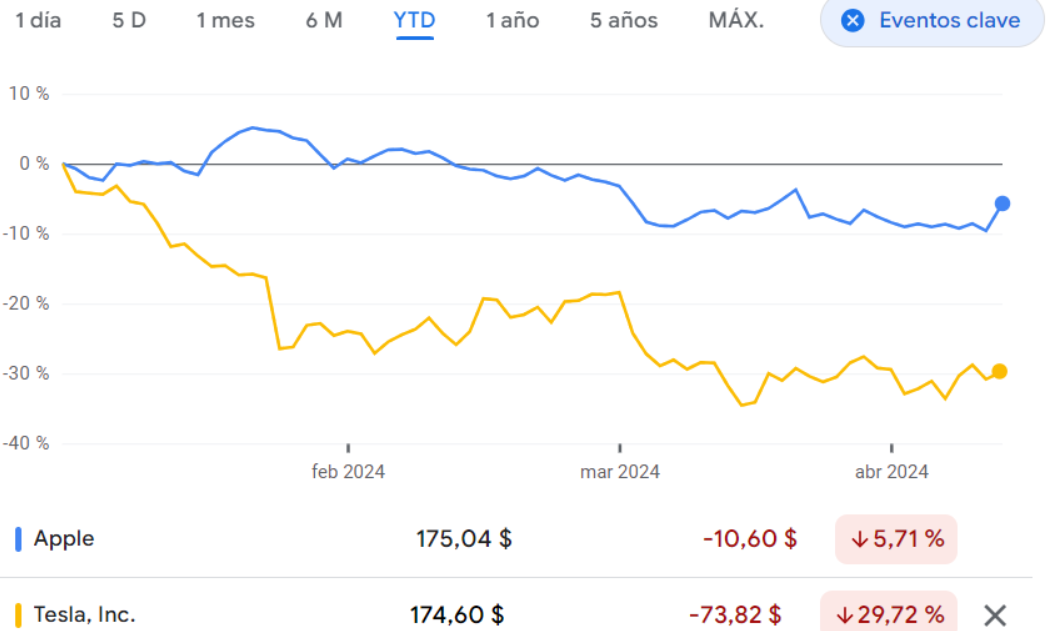The height and width of the screenshot is (631, 1062).
Task: Switch to the 5 D range
Action: [x=129, y=20]
